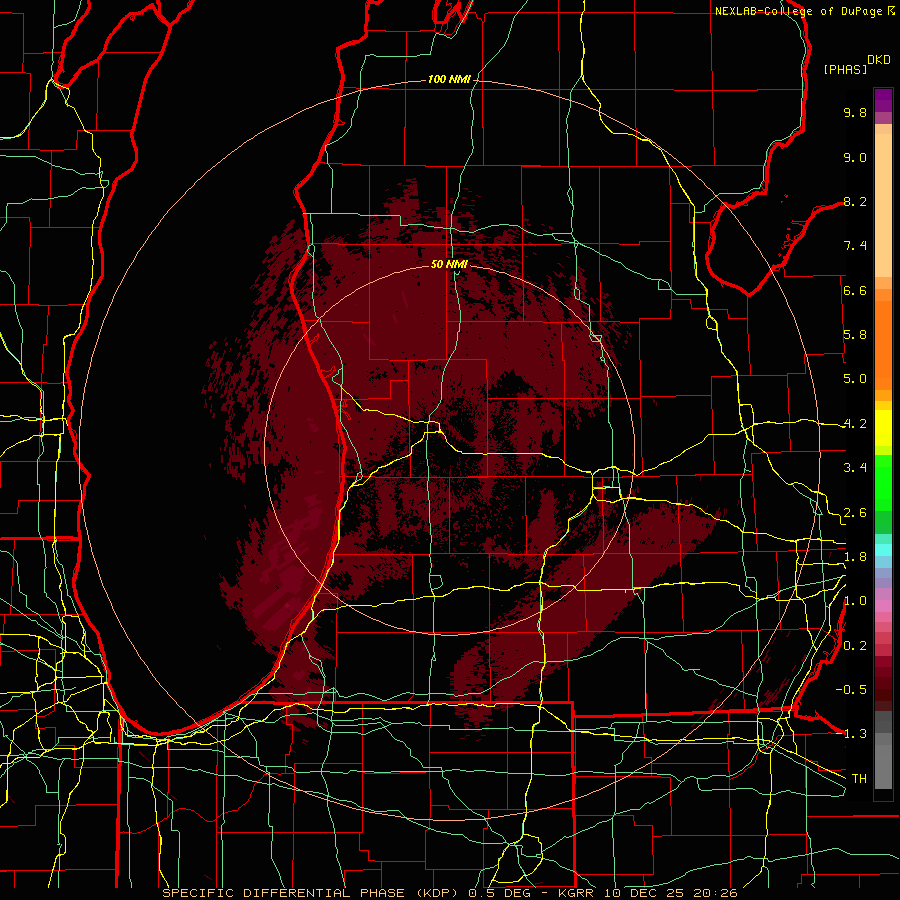
Task: Click the purple segment atop the color bar
Action: tap(883, 100)
